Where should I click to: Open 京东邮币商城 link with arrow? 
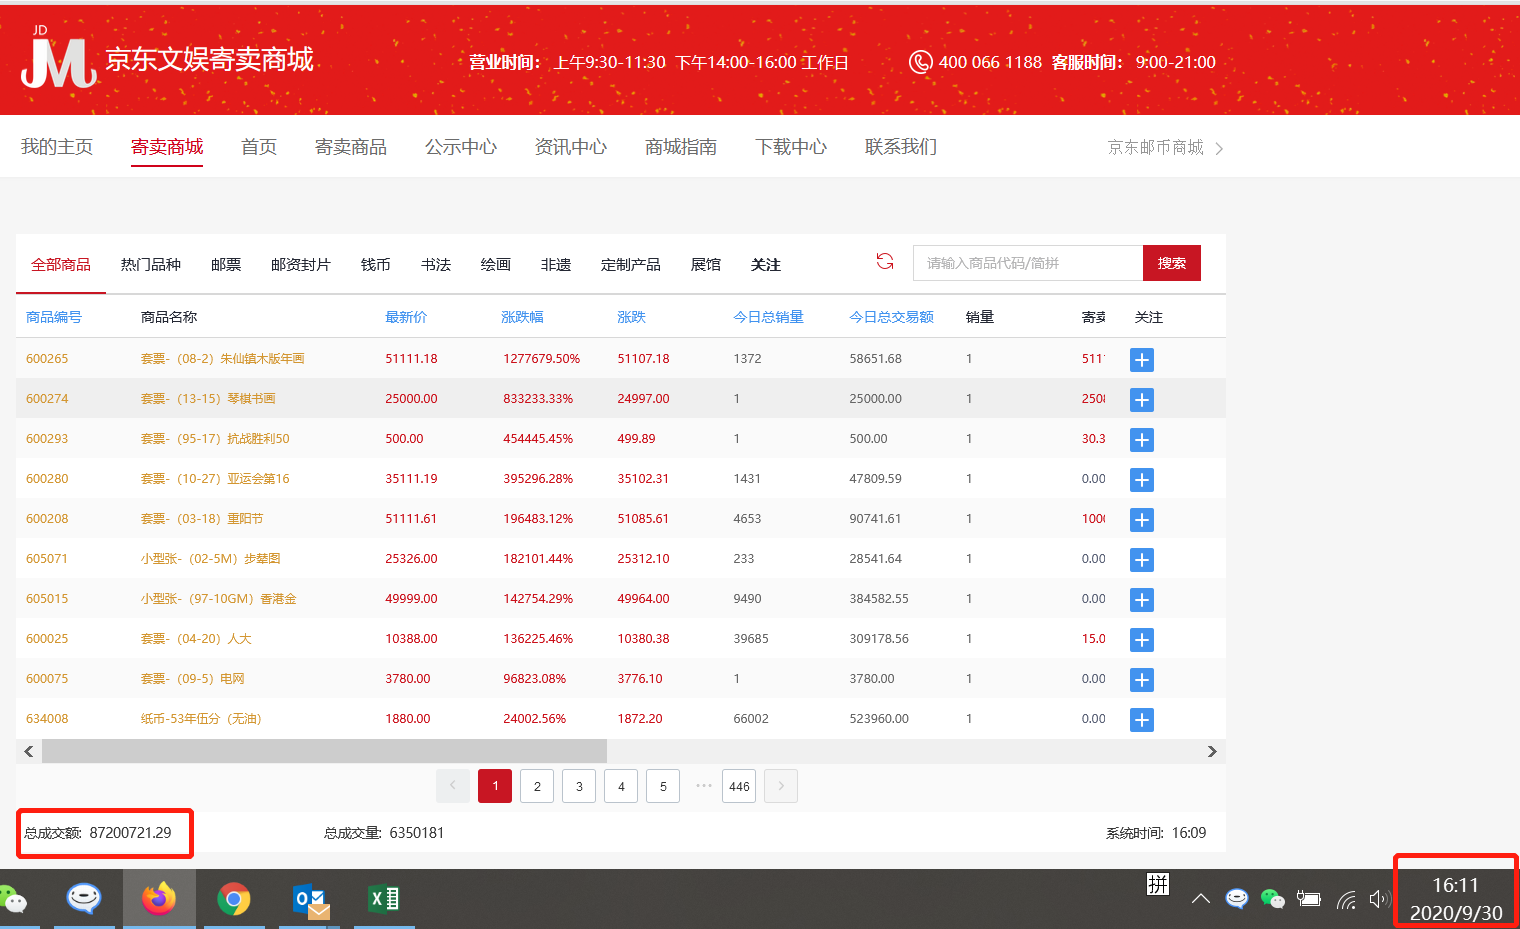coord(1166,148)
